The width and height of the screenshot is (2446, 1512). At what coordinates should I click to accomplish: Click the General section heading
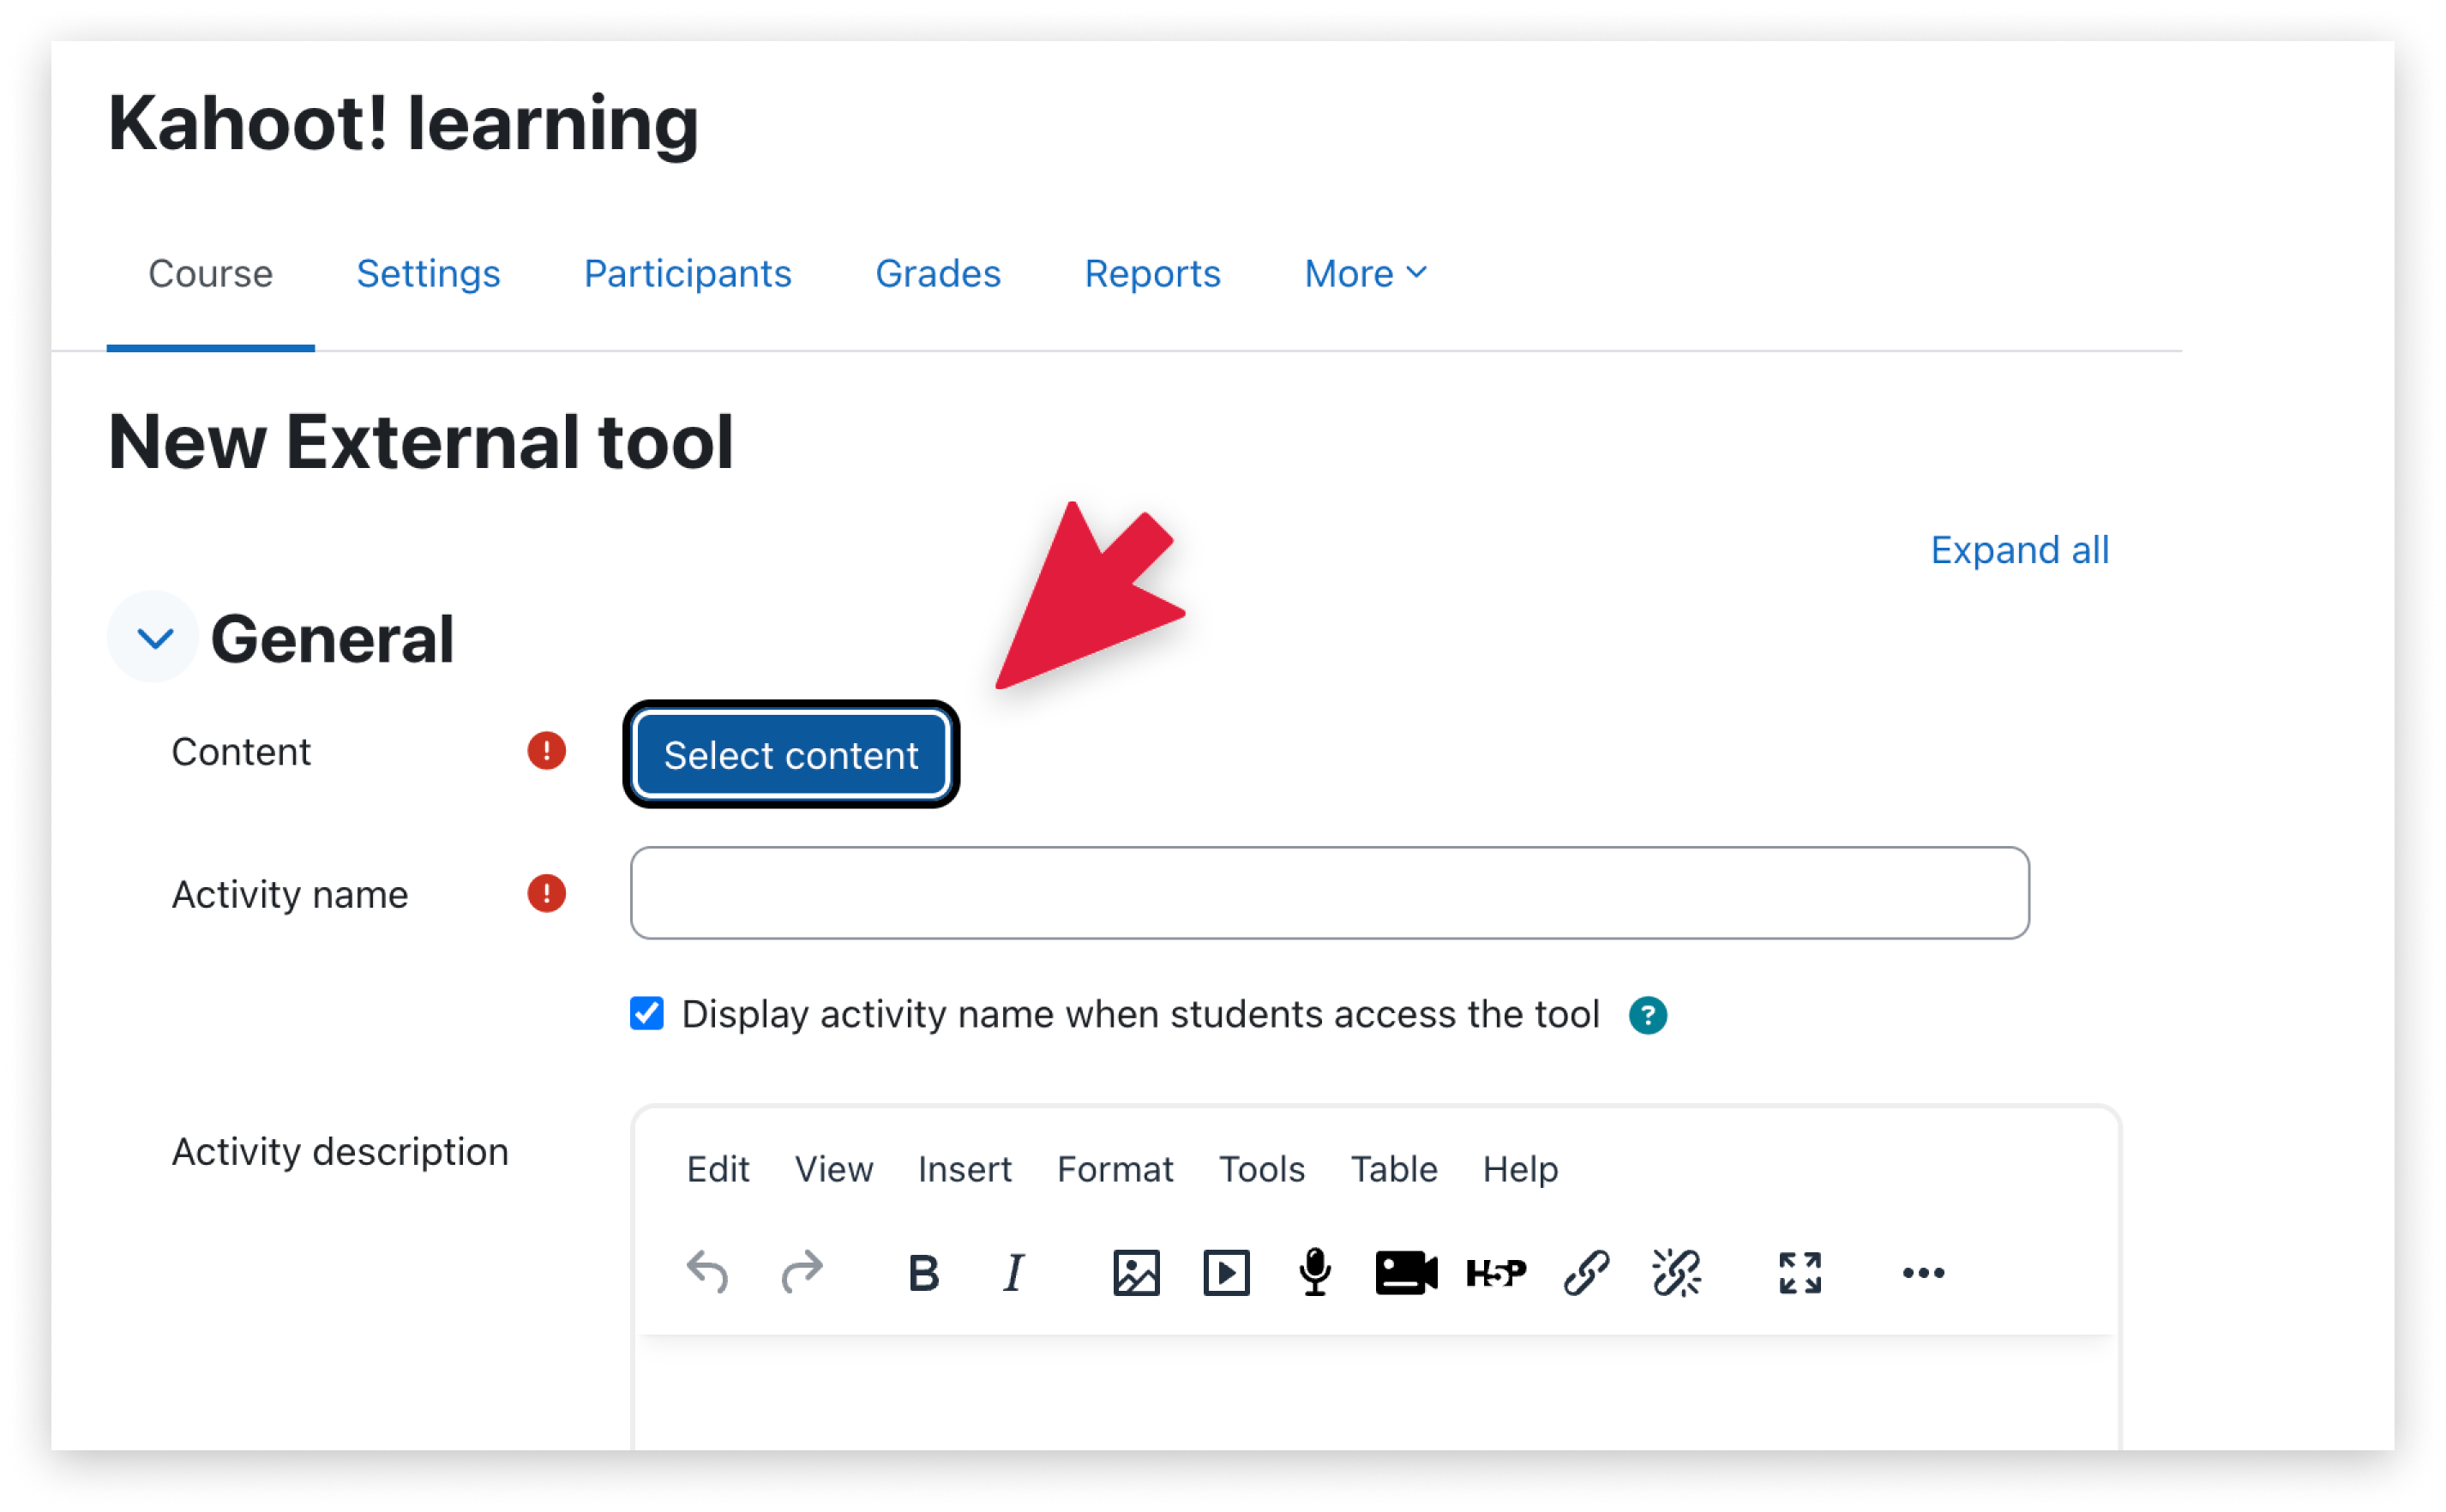coord(332,638)
